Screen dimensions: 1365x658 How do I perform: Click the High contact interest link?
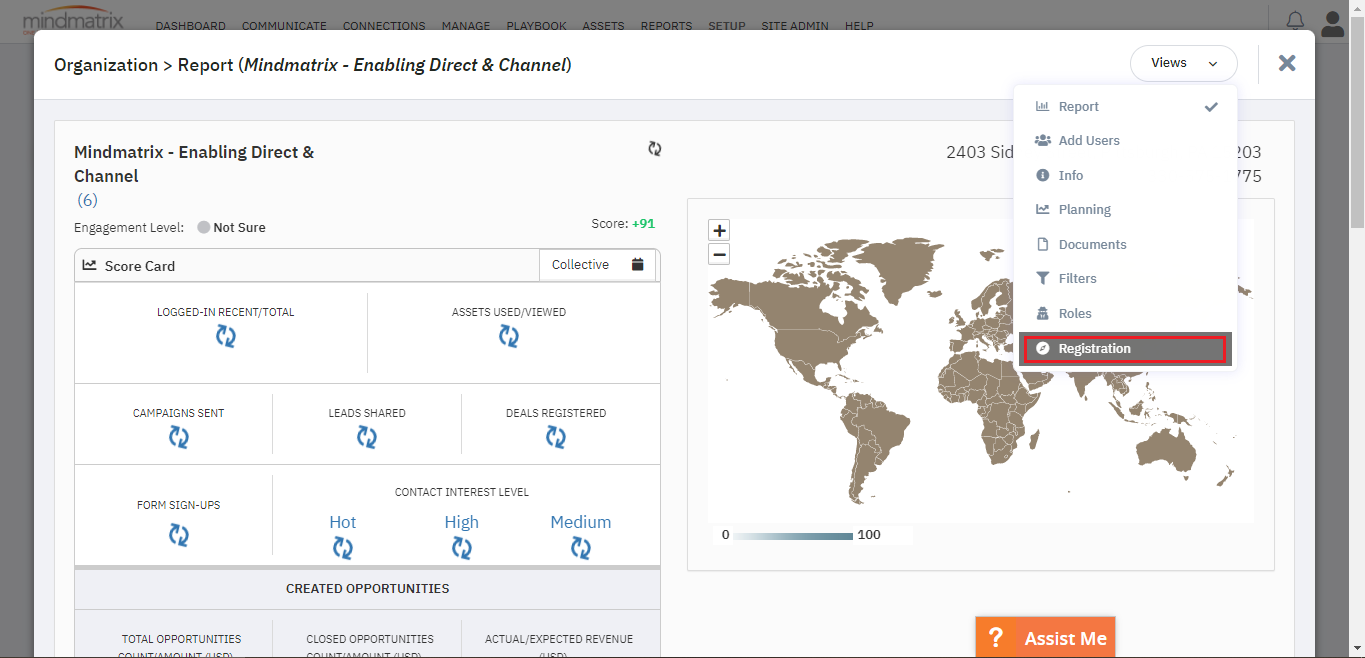click(x=462, y=522)
